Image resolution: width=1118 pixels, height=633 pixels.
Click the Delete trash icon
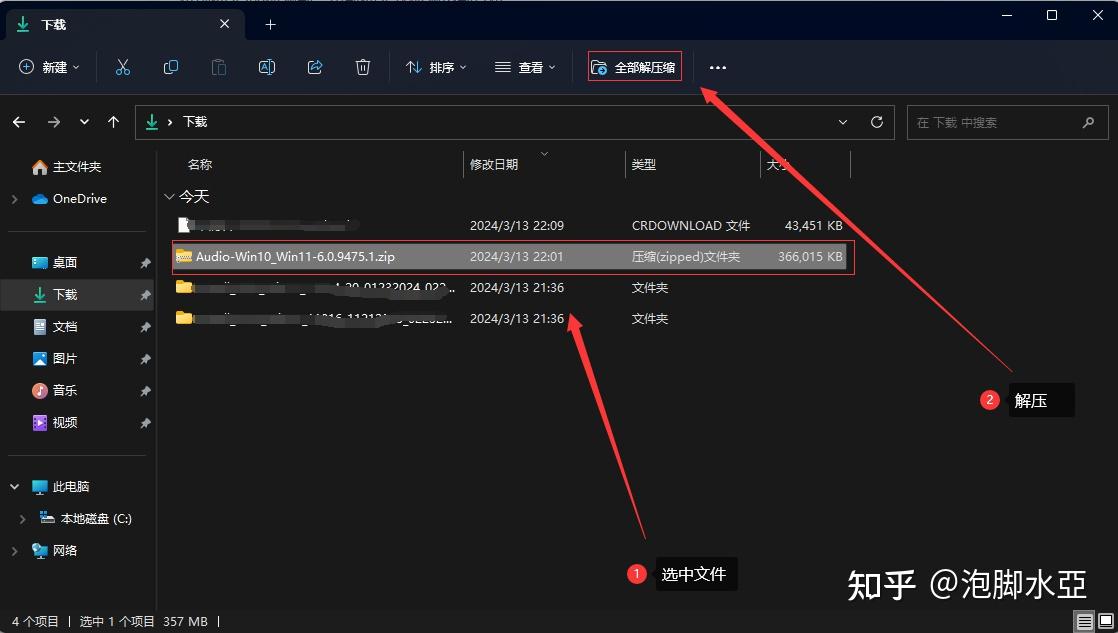tap(363, 67)
